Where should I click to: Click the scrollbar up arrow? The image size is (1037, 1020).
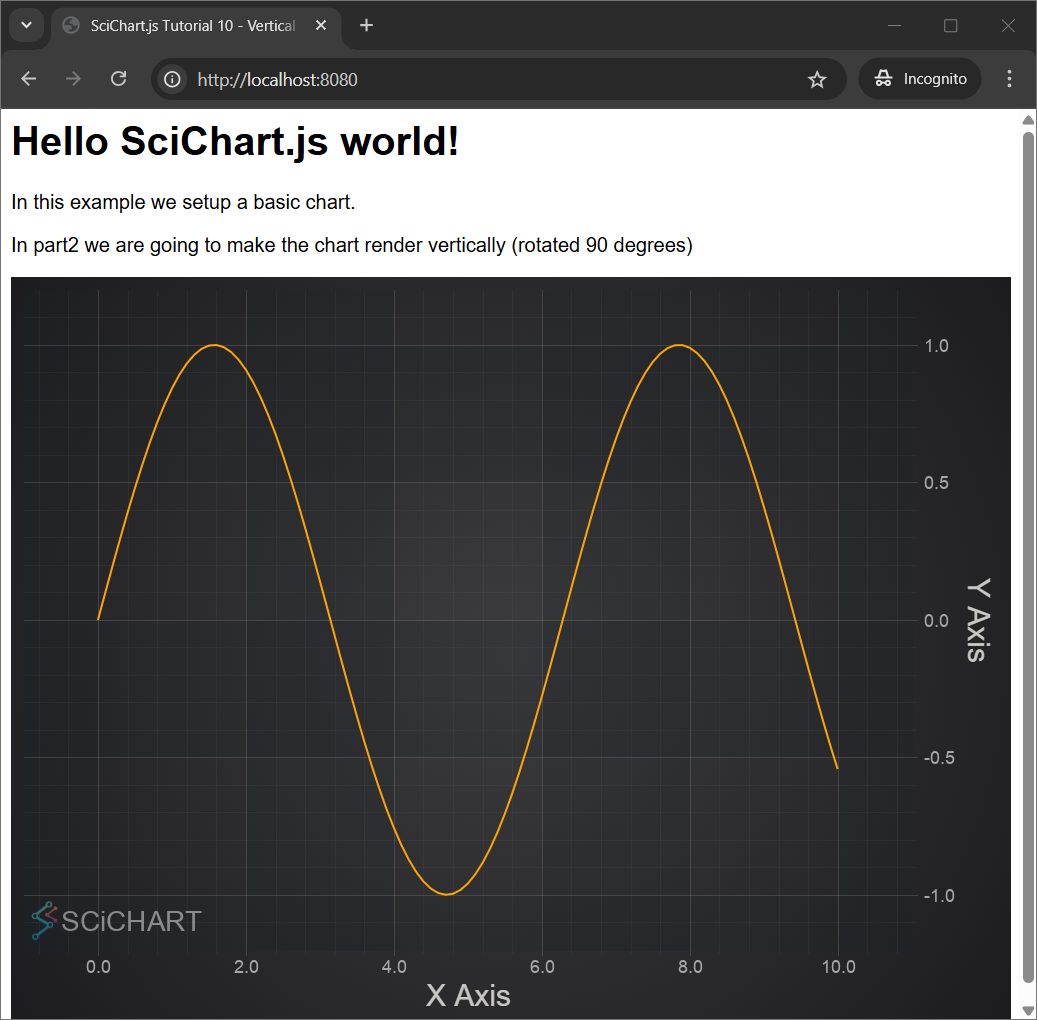point(1028,120)
